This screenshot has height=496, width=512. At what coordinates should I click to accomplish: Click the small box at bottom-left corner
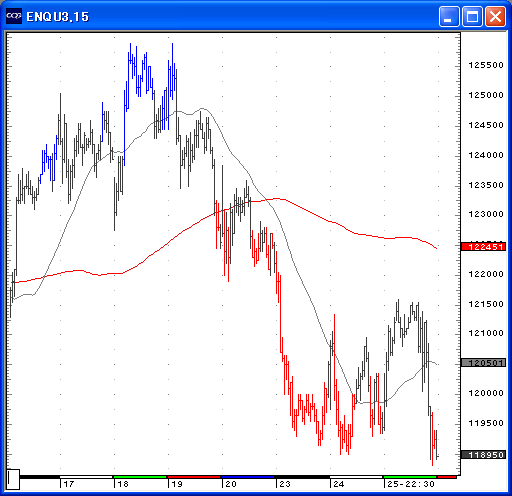tap(13, 479)
